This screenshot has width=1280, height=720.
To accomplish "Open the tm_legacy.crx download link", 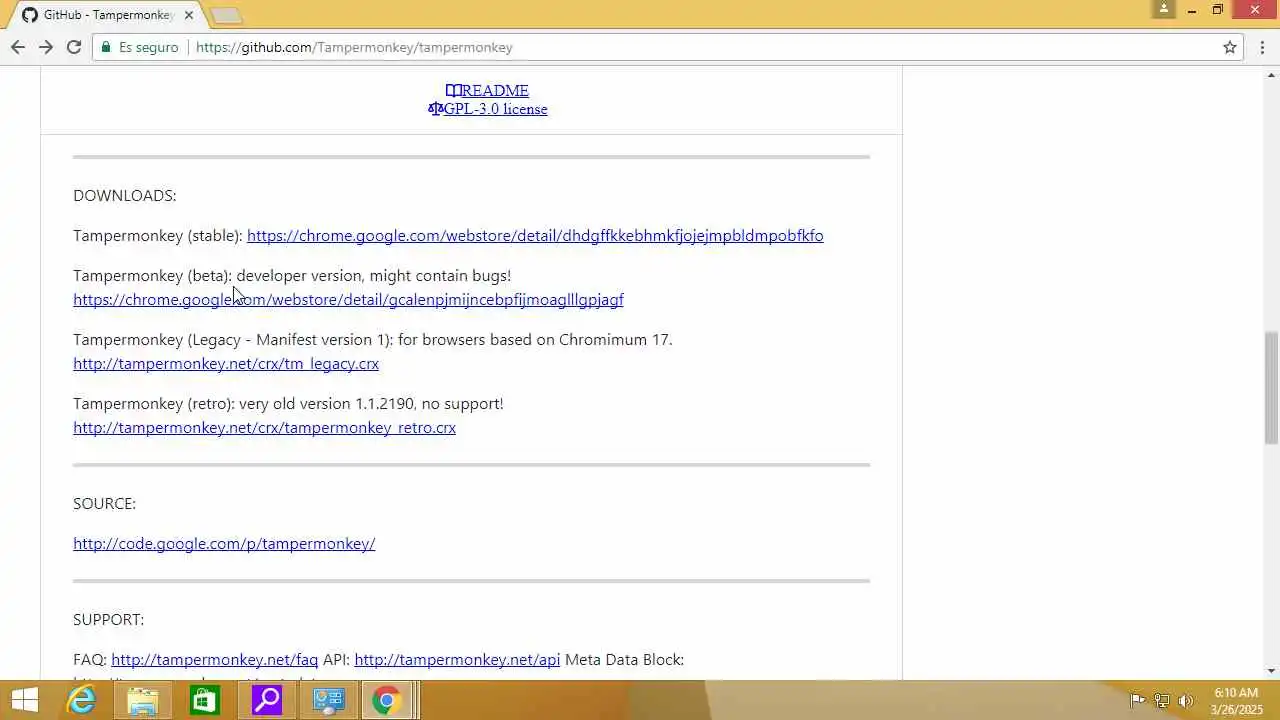I will [x=226, y=364].
